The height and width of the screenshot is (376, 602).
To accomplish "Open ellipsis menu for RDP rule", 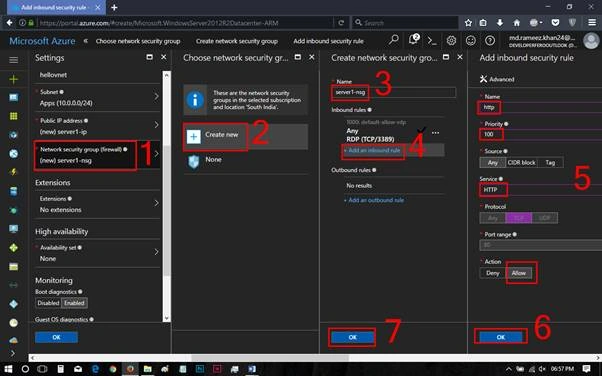I will coord(435,133).
